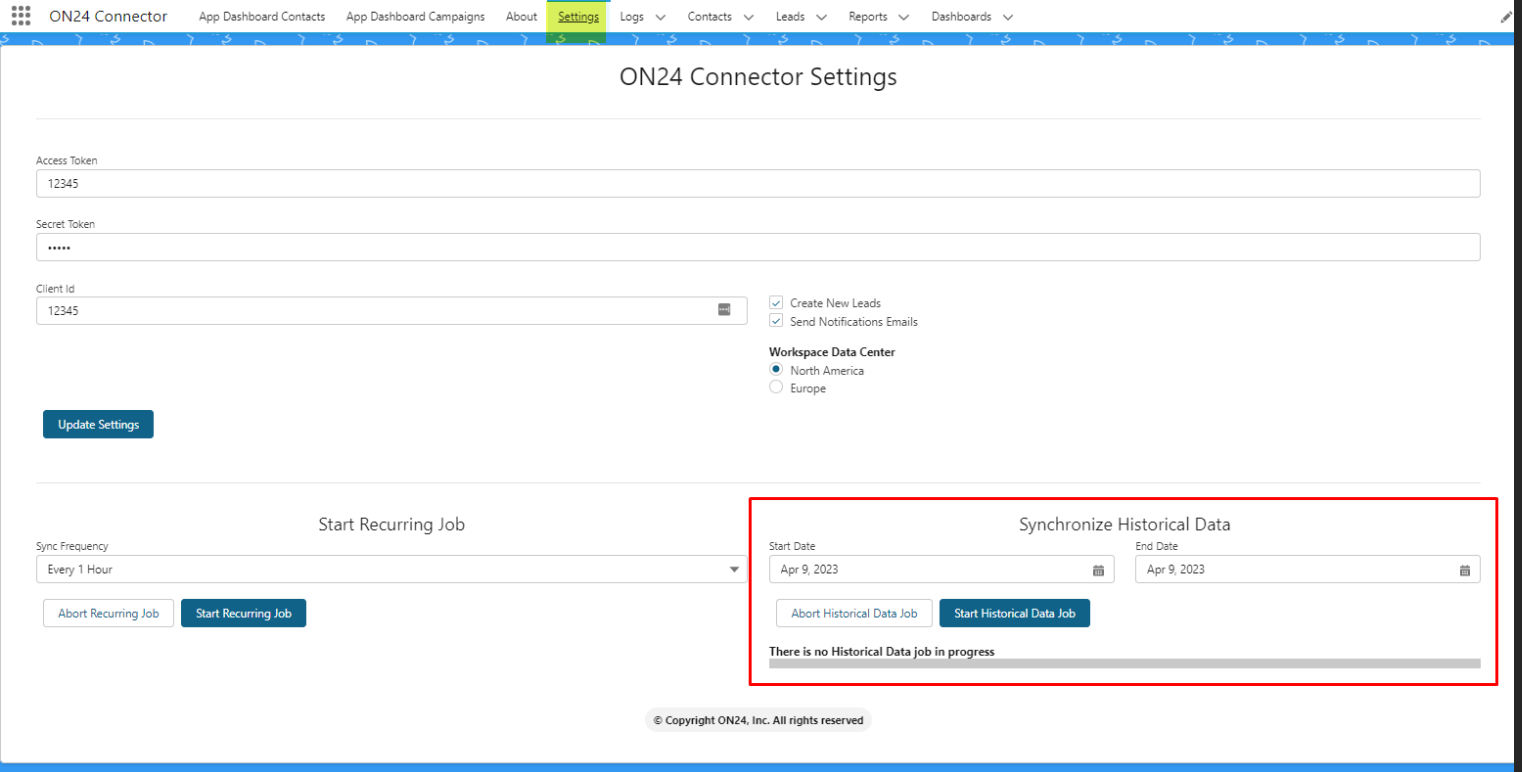Viewport: 1522px width, 772px height.
Task: Click the Workspace Data Center label
Action: [832, 352]
